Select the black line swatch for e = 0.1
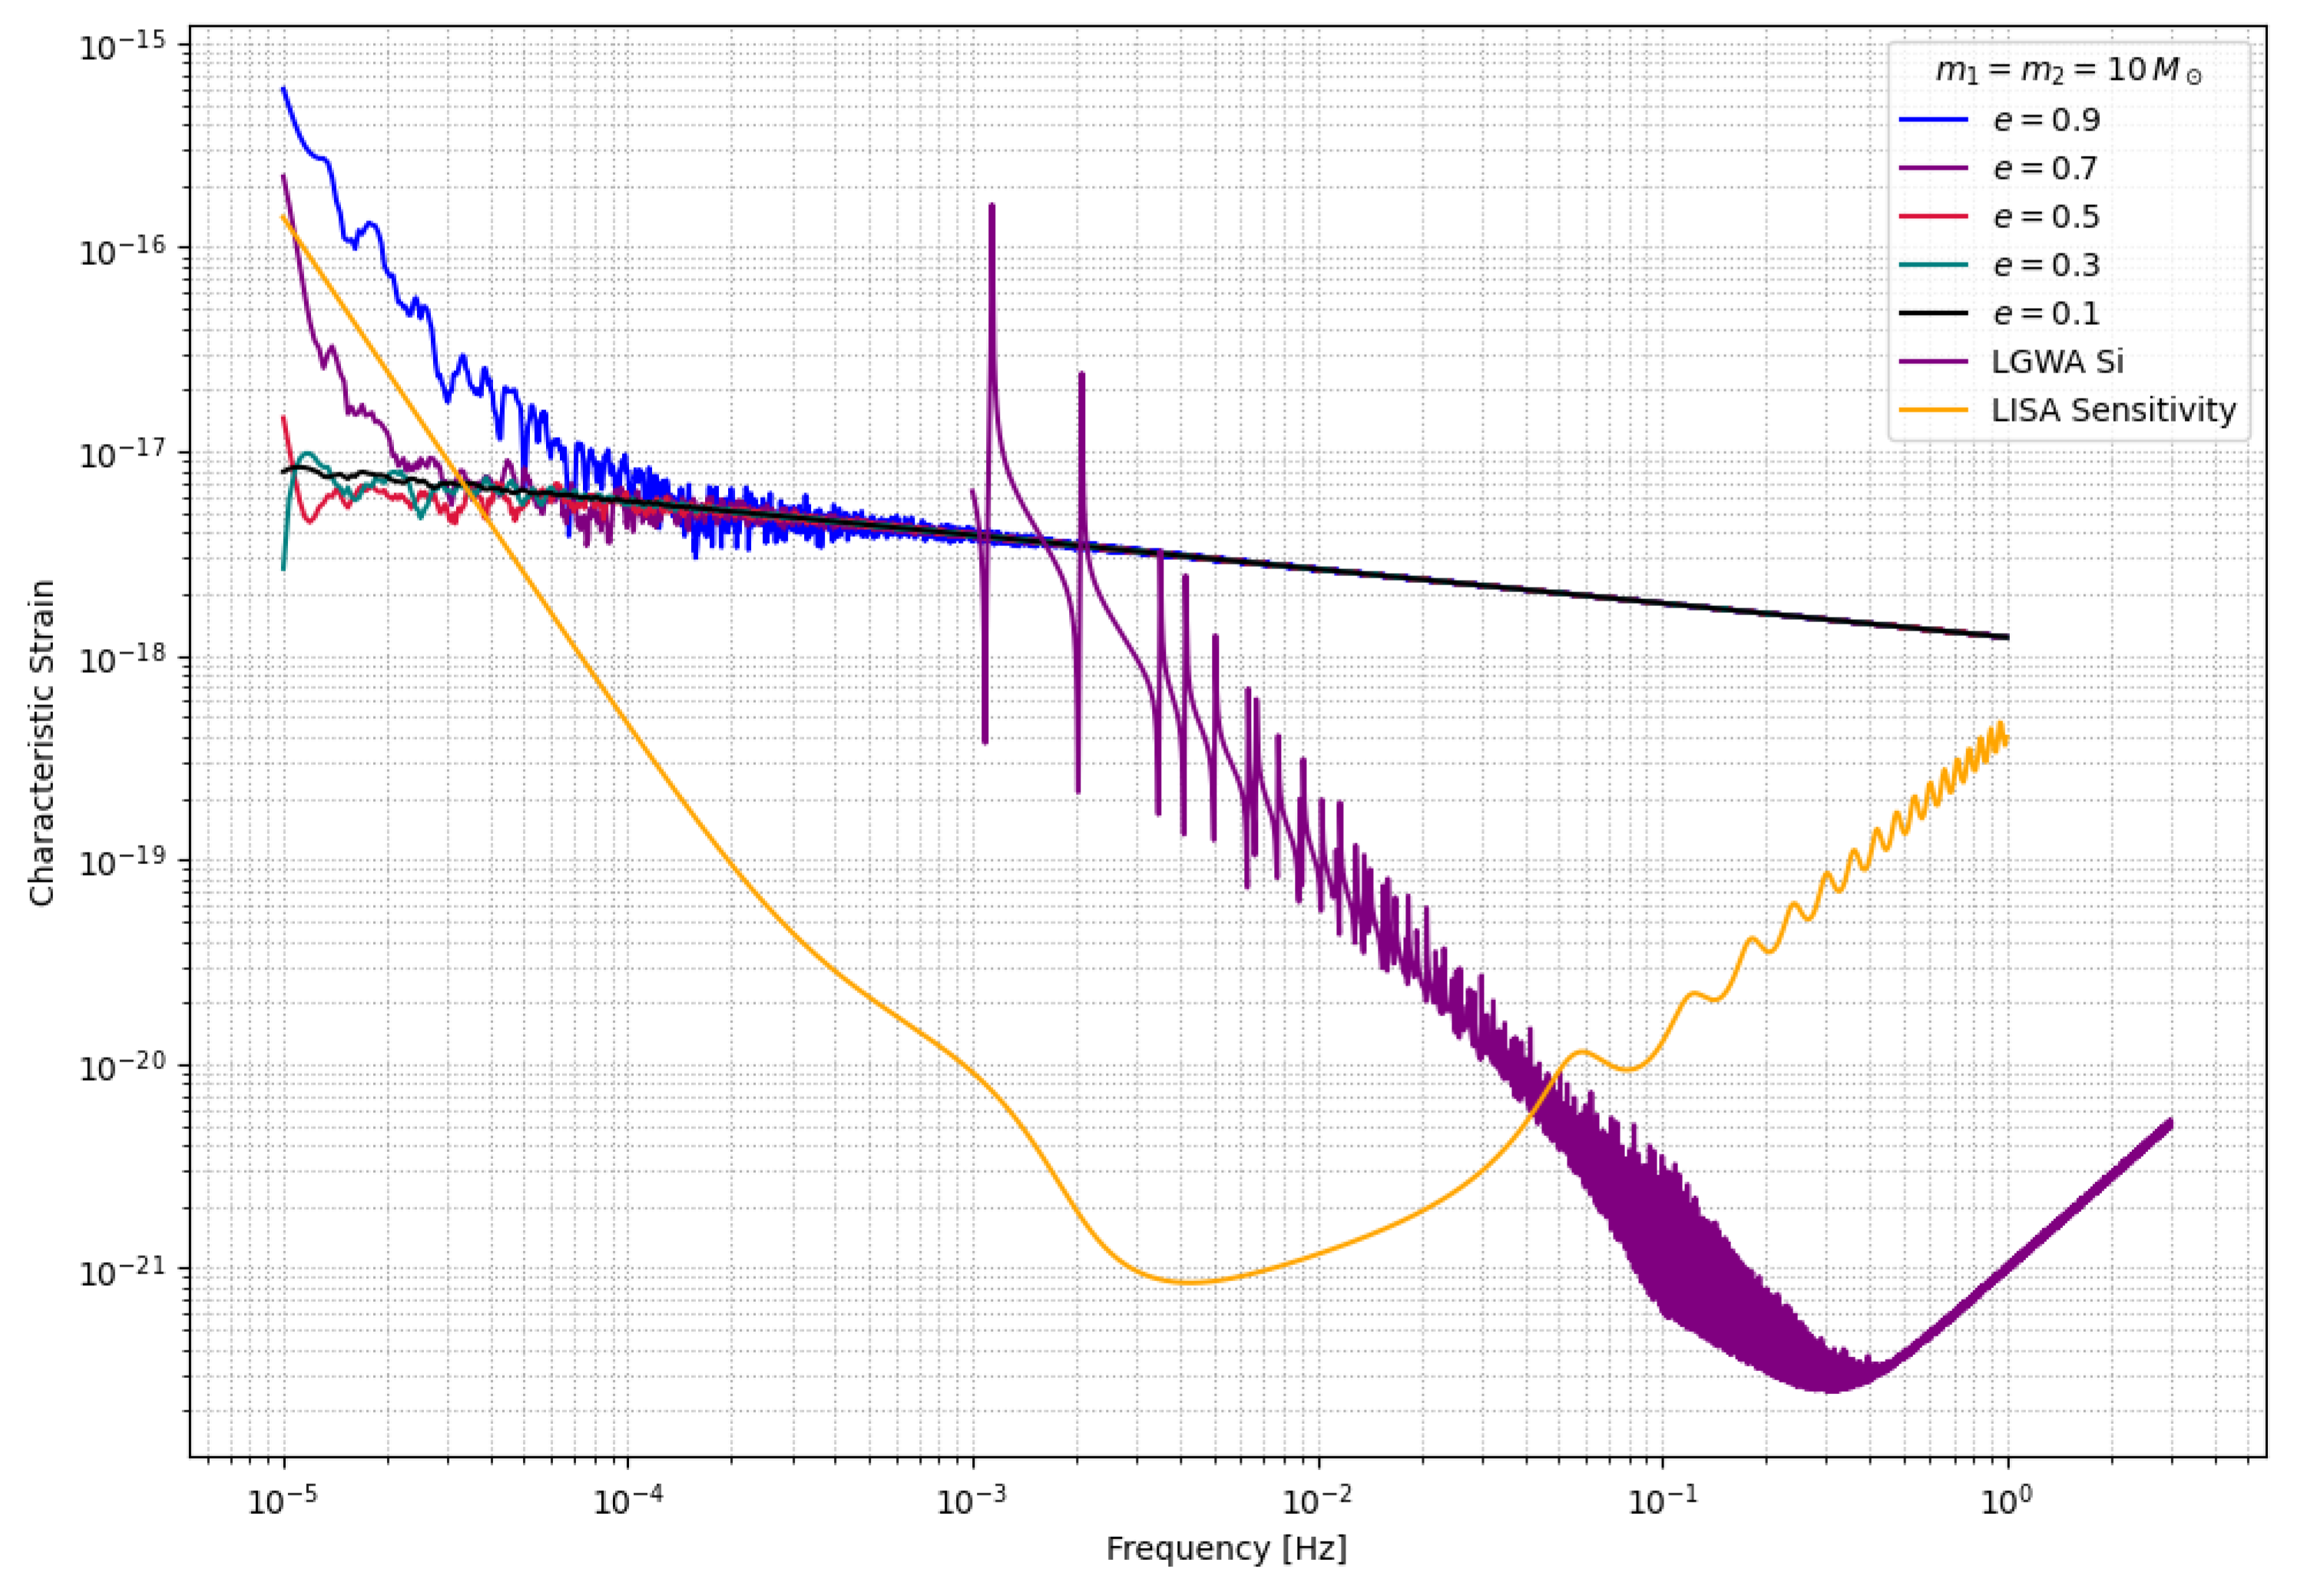This screenshot has width=2304, height=1596. [1933, 314]
